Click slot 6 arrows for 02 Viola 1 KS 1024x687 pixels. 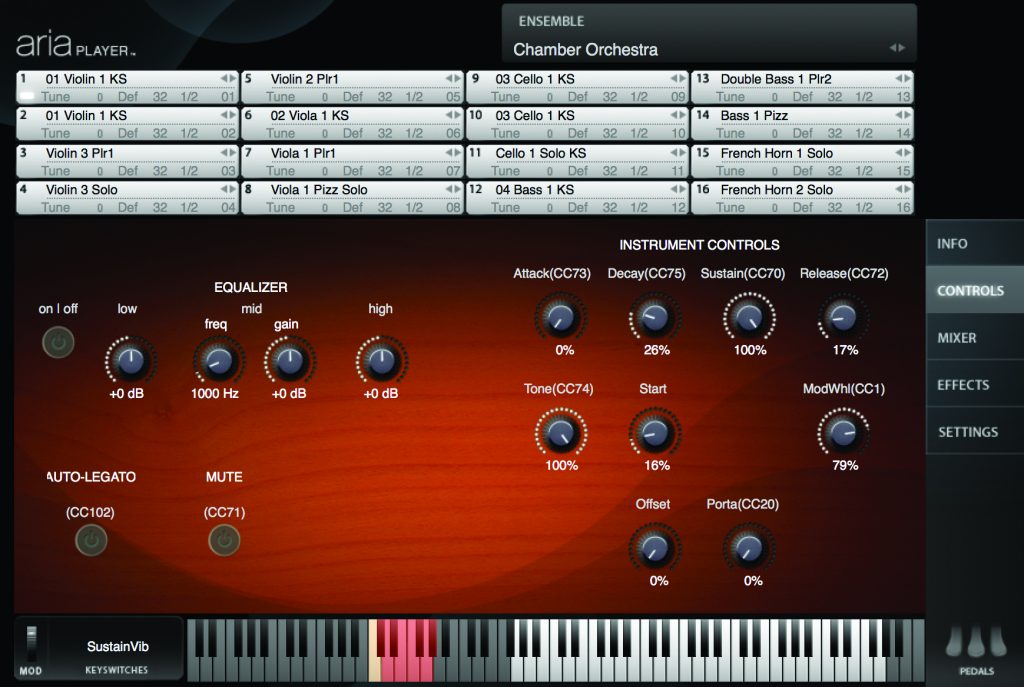(x=453, y=115)
